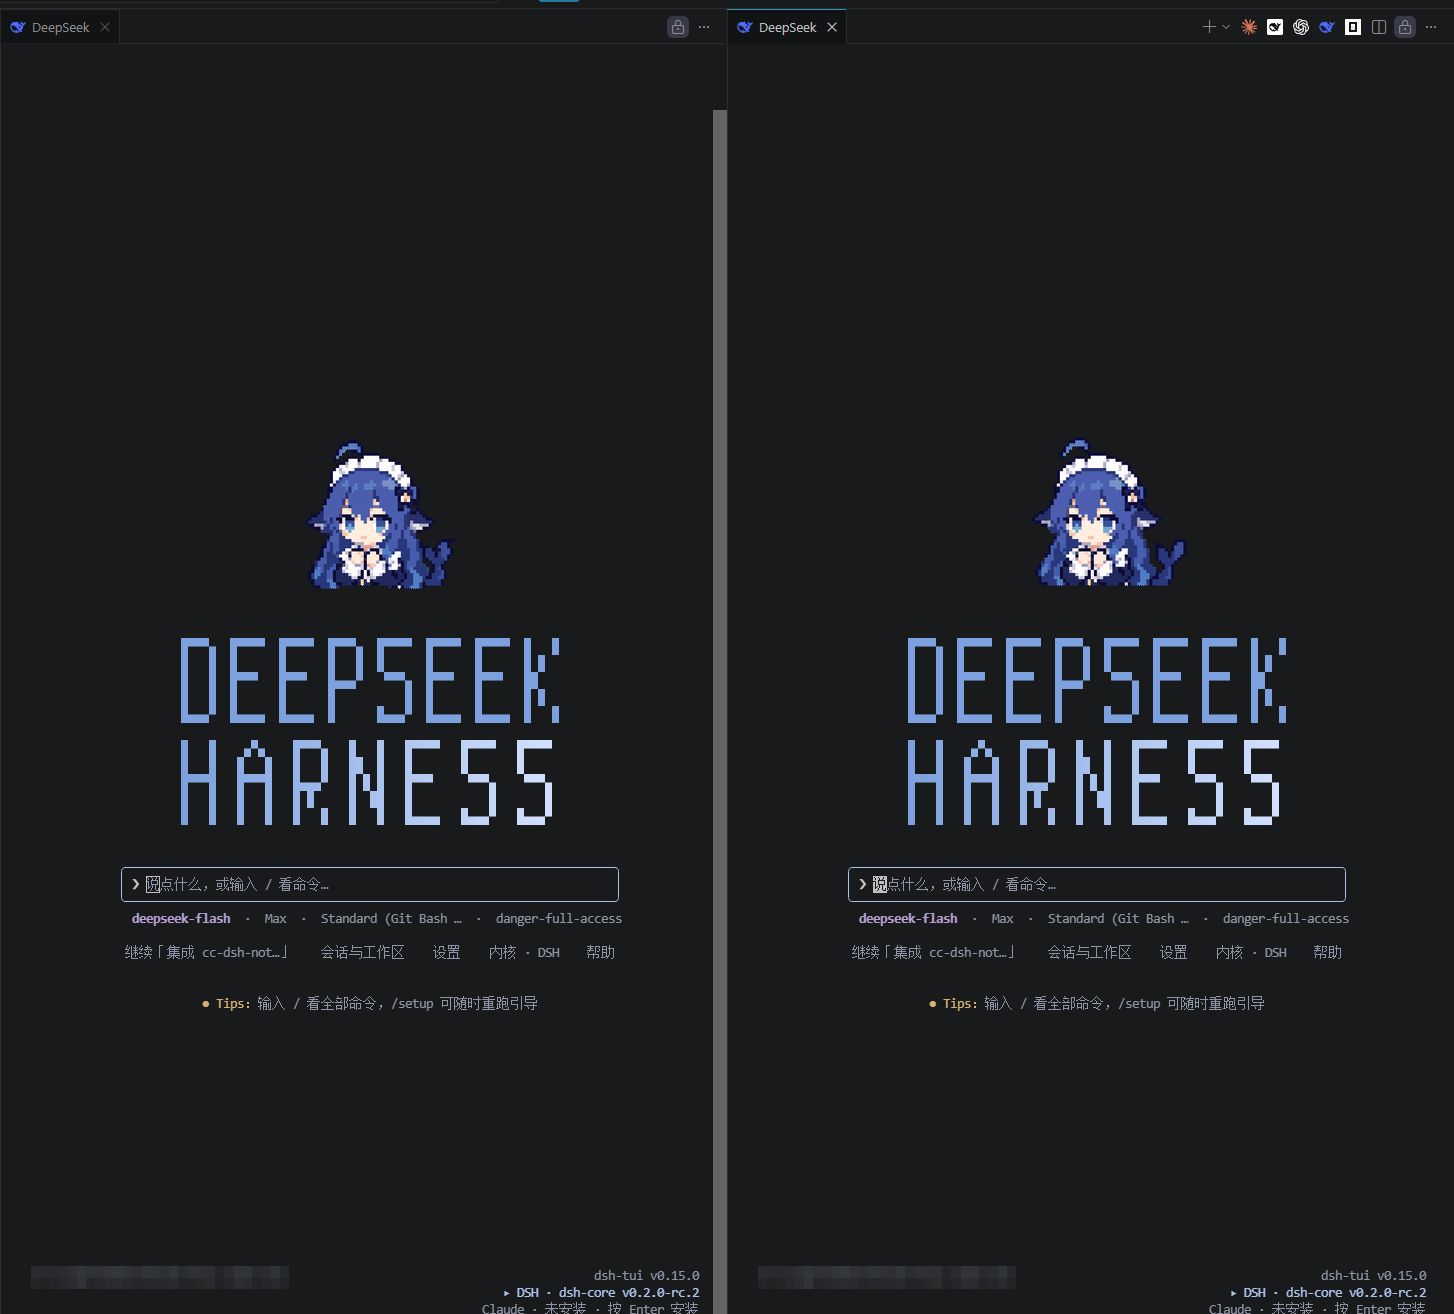Click dsh-tui v0.15.0 text in right pane

1373,1275
